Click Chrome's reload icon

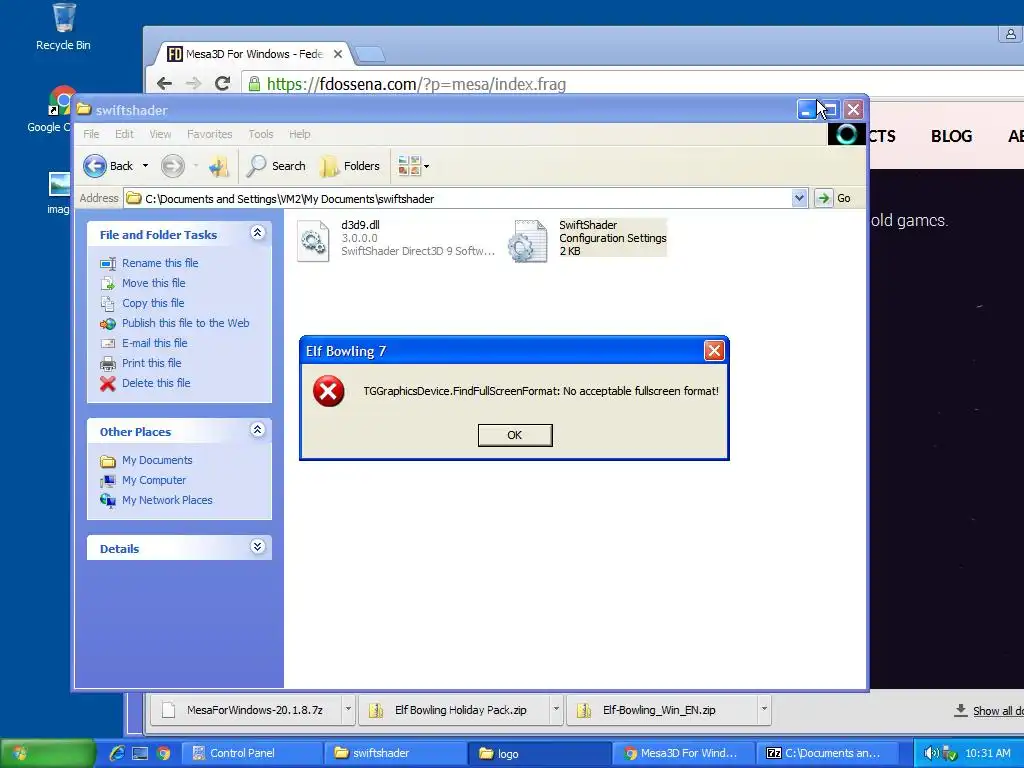pyautogui.click(x=222, y=84)
